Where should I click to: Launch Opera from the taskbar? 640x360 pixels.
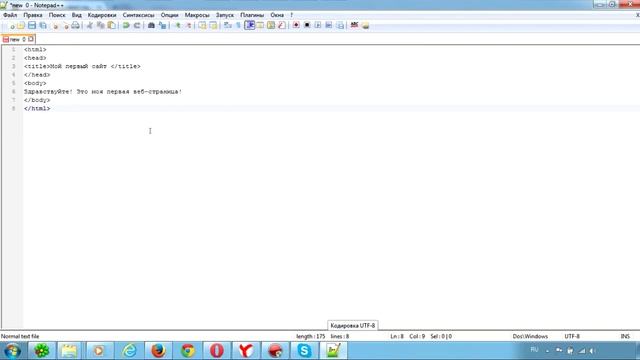click(217, 351)
